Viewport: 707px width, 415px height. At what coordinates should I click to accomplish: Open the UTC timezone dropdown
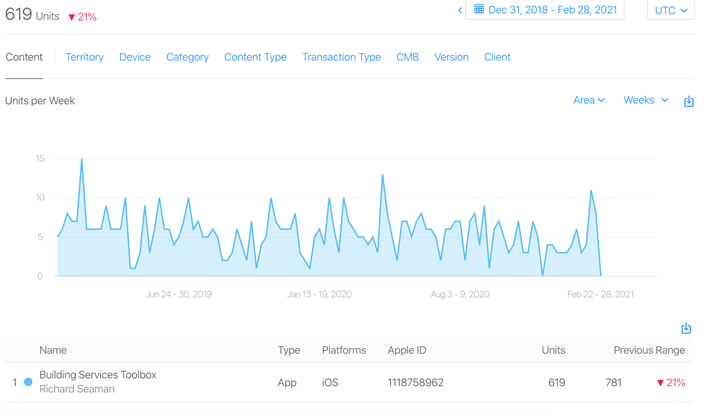pyautogui.click(x=671, y=10)
